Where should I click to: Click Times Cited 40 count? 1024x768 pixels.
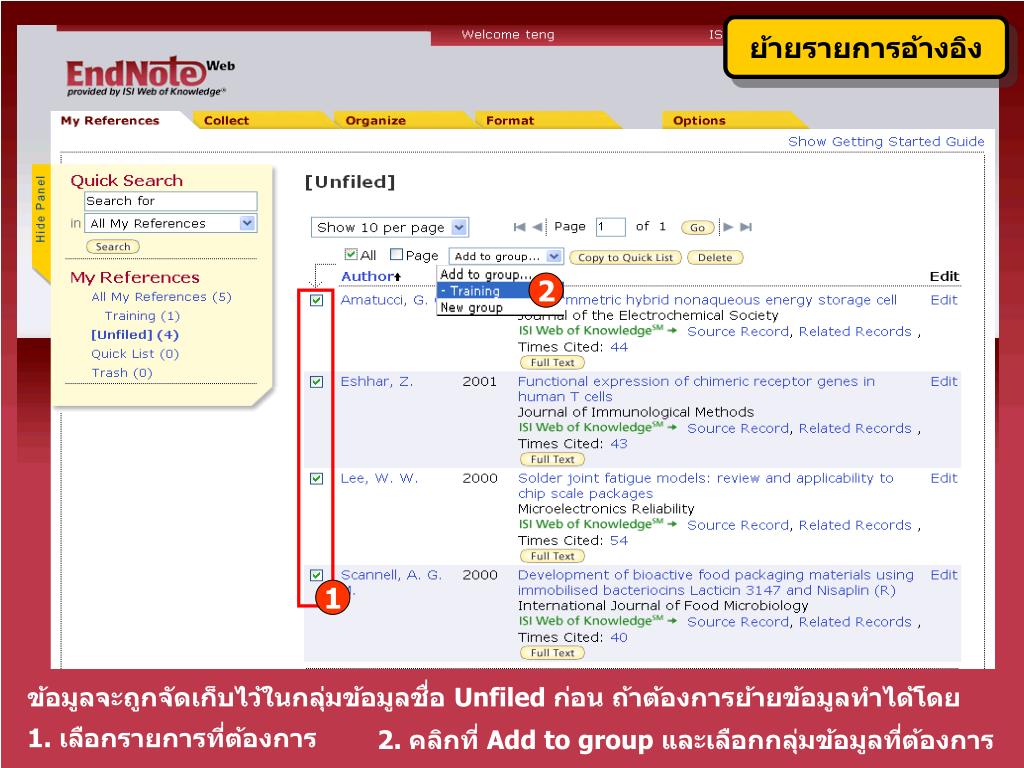click(x=619, y=637)
